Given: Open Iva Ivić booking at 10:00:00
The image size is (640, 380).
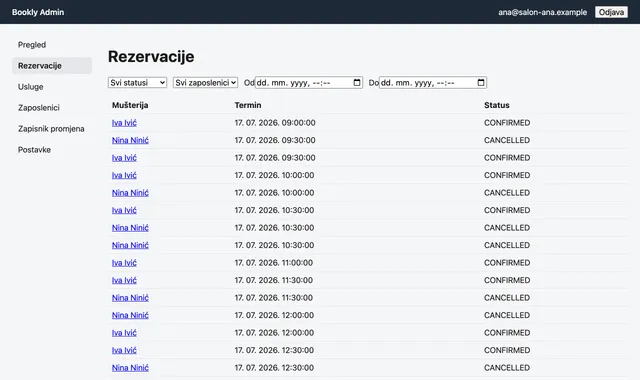Looking at the screenshot, I should click(124, 176).
